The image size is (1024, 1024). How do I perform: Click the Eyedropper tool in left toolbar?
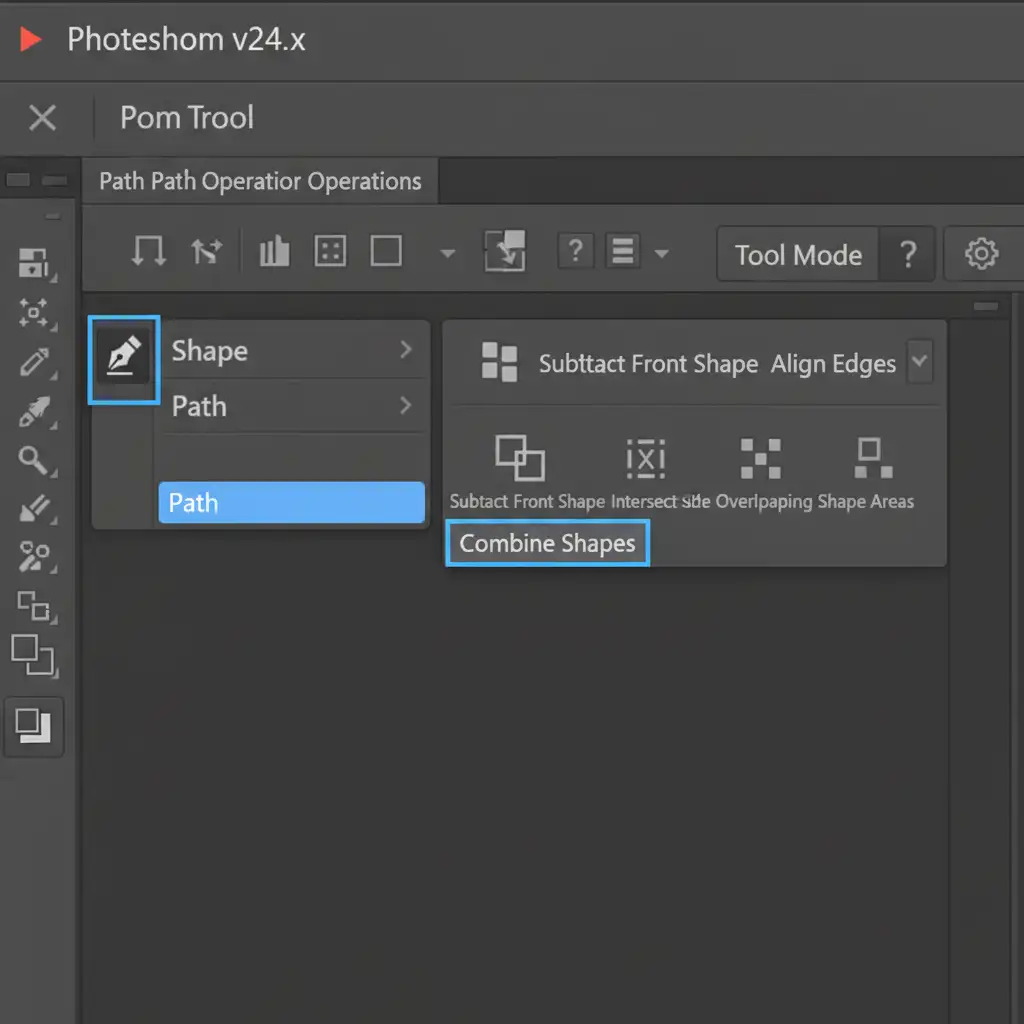click(x=35, y=411)
